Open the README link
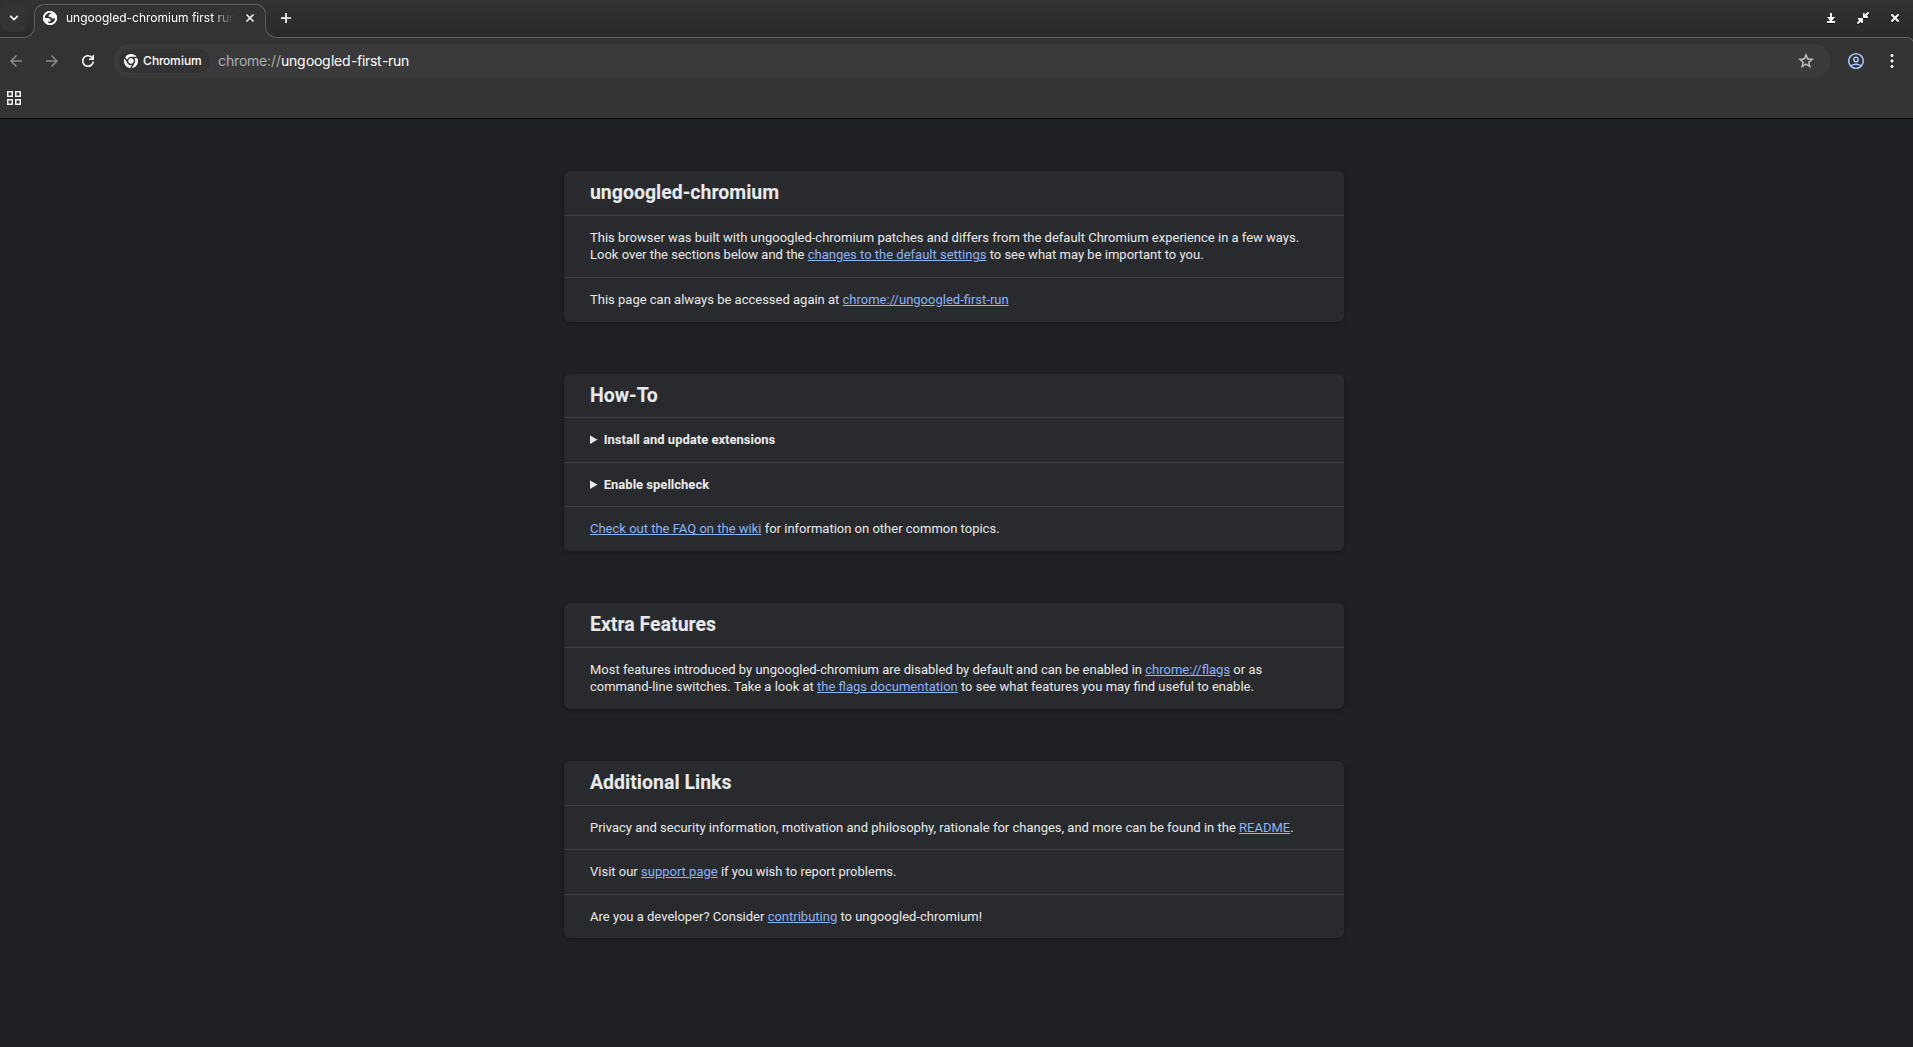The image size is (1913, 1047). tap(1264, 828)
